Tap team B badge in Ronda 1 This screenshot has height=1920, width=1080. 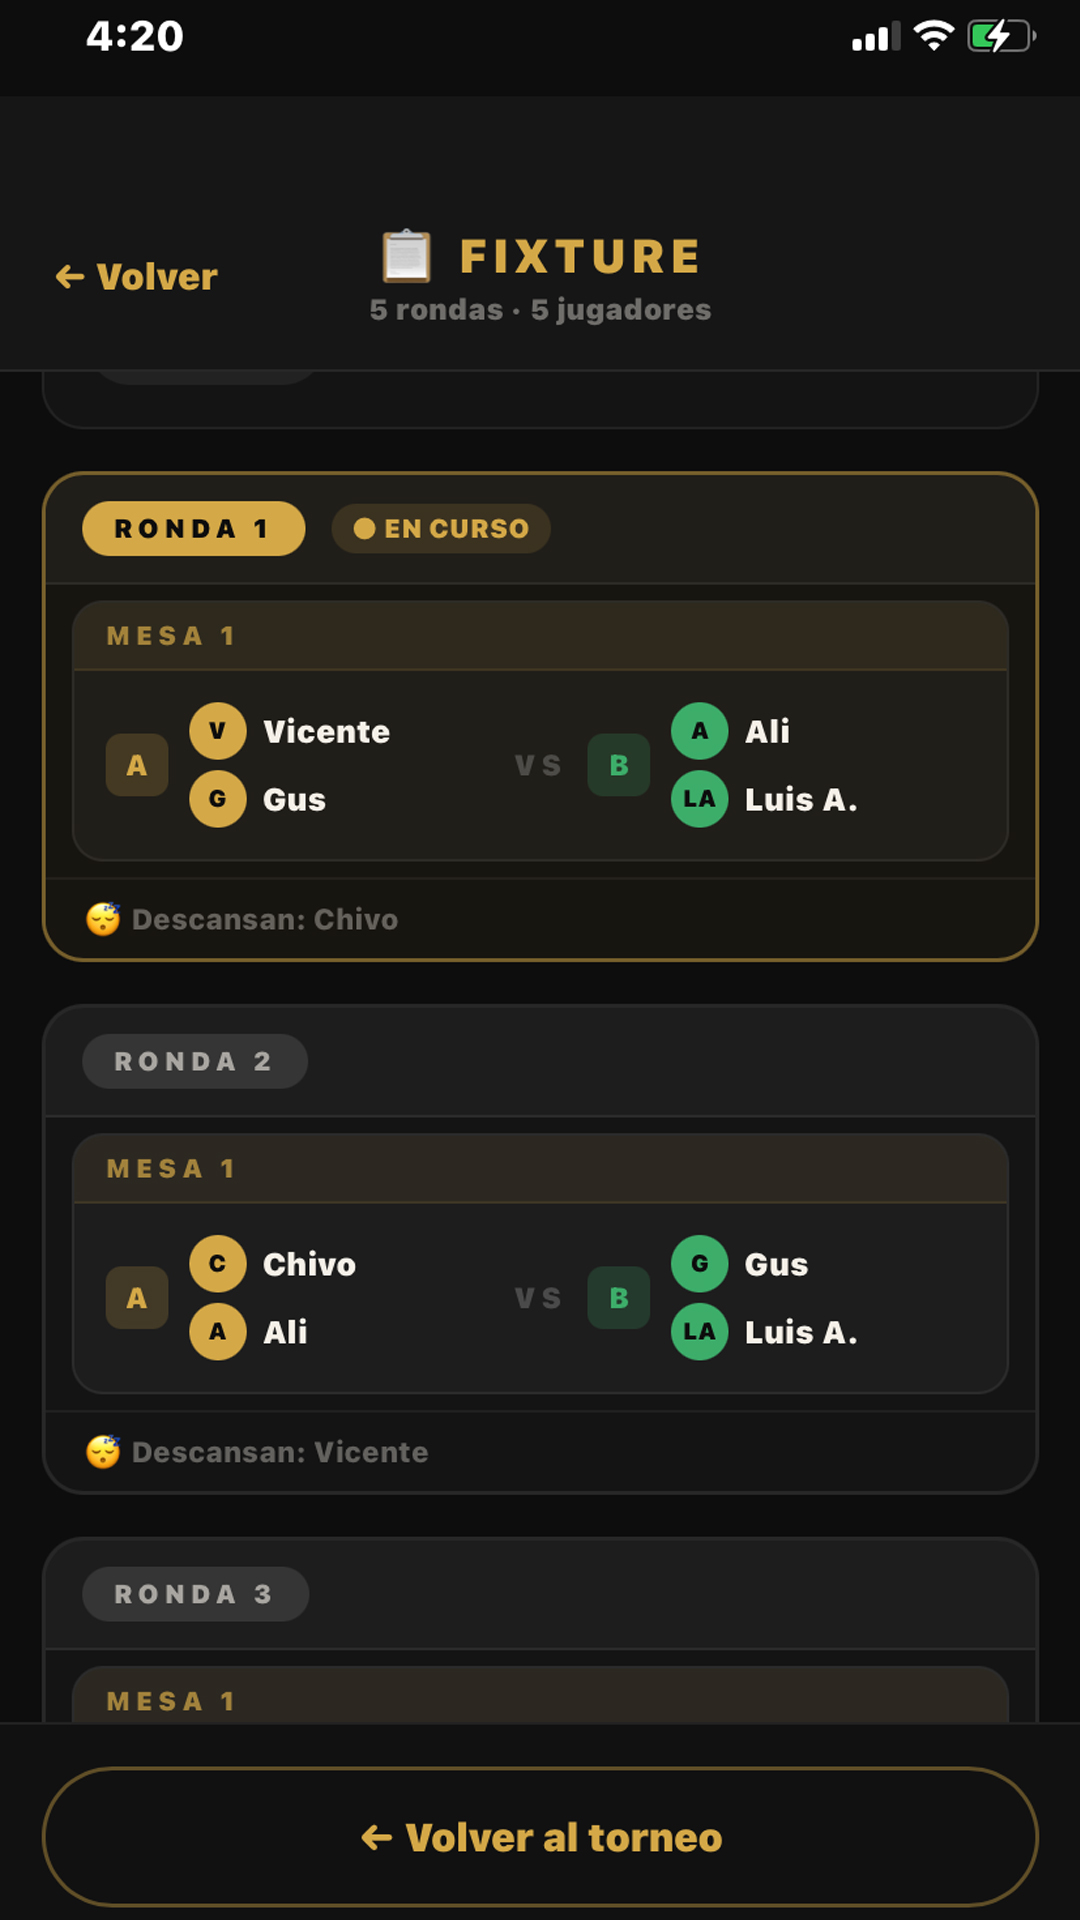[x=619, y=765]
